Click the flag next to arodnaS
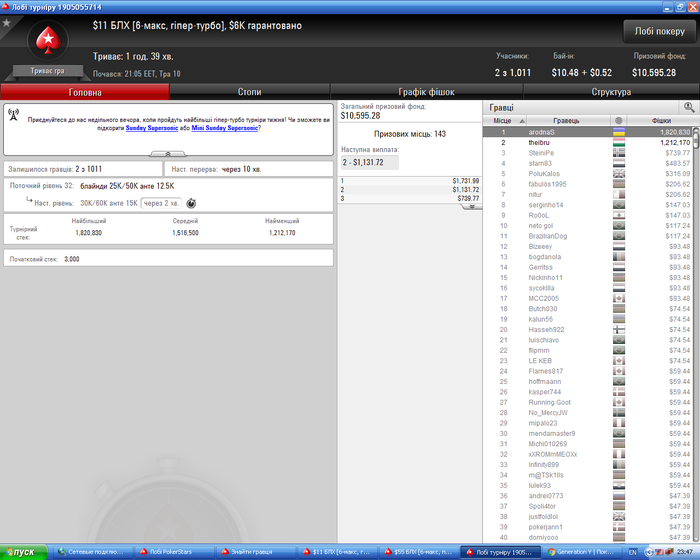Image resolution: width=700 pixels, height=560 pixels. (619, 132)
